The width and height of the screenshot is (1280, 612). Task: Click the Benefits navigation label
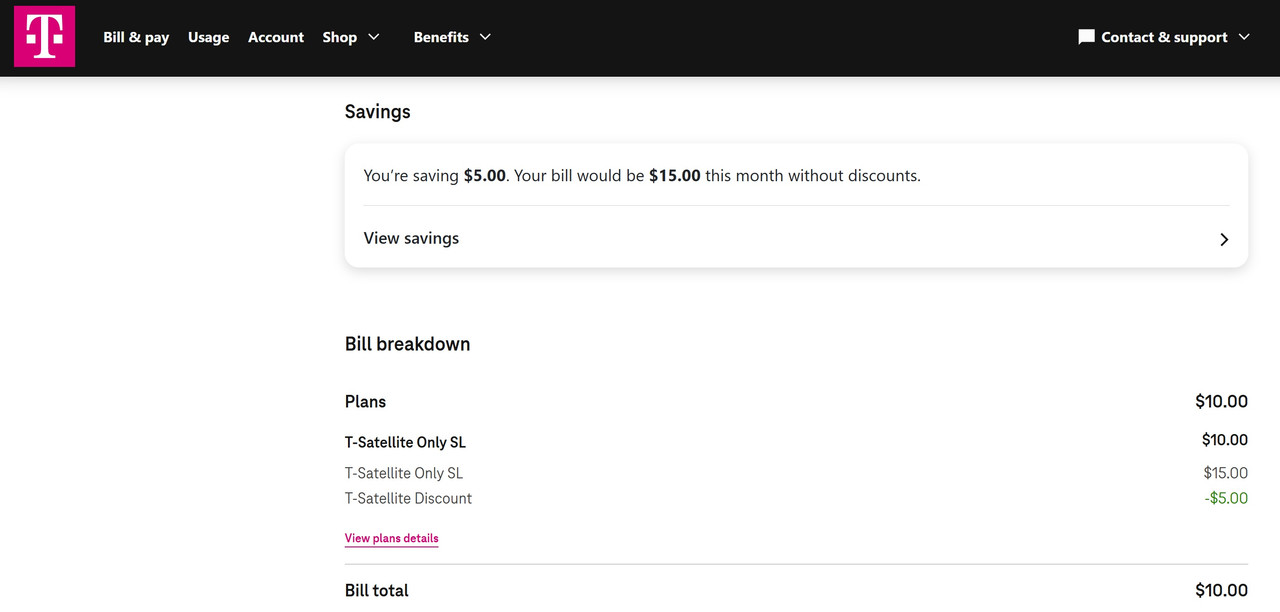441,37
